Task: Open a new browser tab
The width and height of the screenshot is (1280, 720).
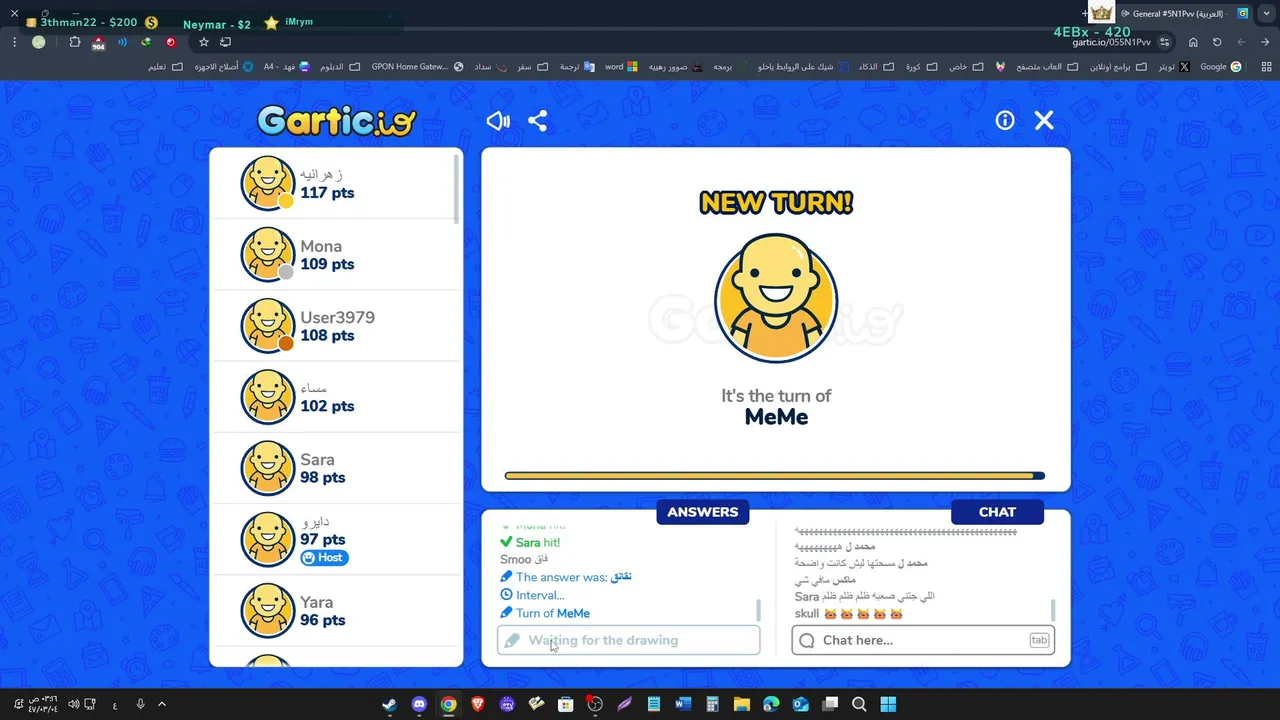Action: [1085, 13]
